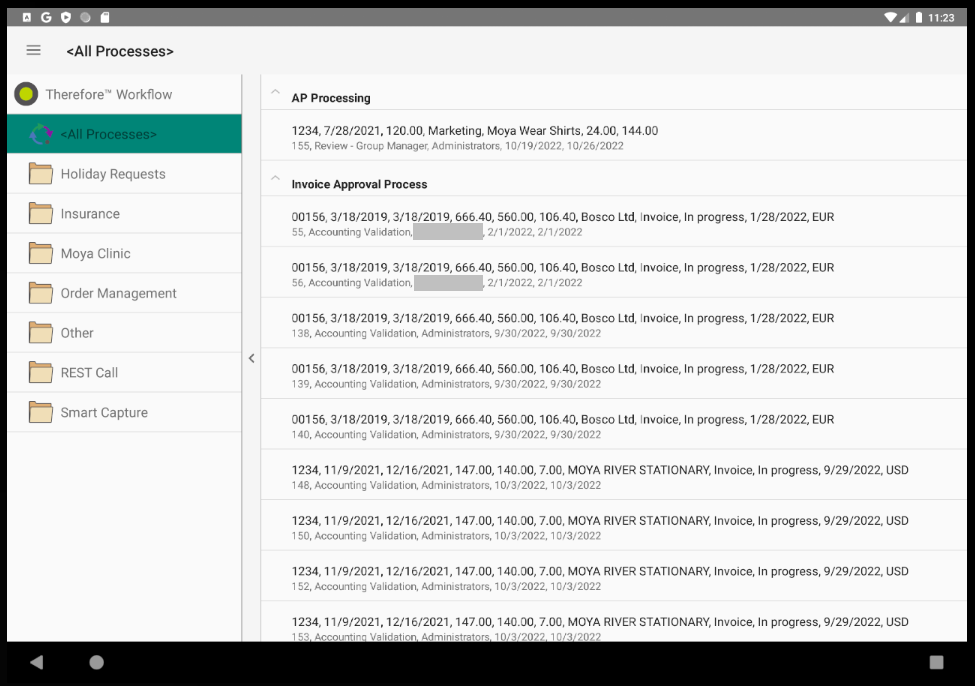Tap the battery status icon
The image size is (975, 686).
click(x=918, y=17)
